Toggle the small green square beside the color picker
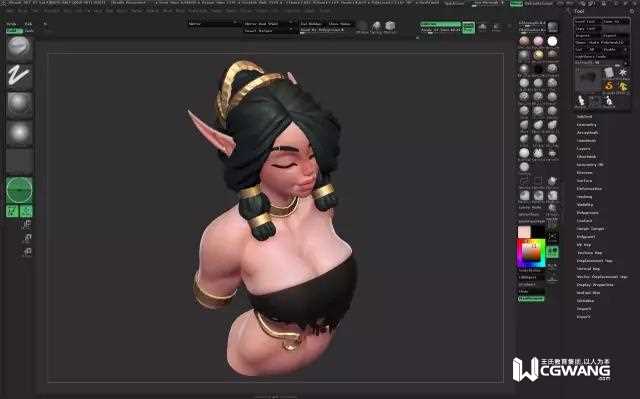The height and width of the screenshot is (399, 640). (552, 252)
